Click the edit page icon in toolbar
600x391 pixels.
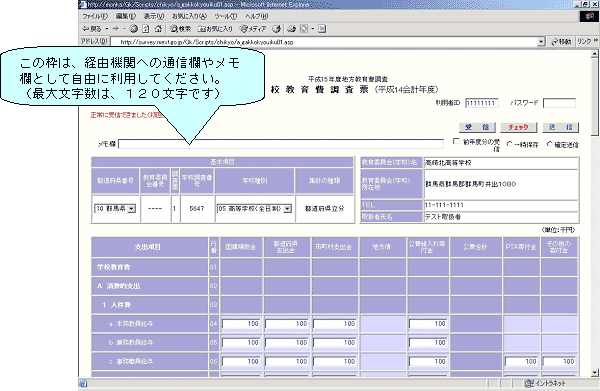pyautogui.click(x=322, y=29)
